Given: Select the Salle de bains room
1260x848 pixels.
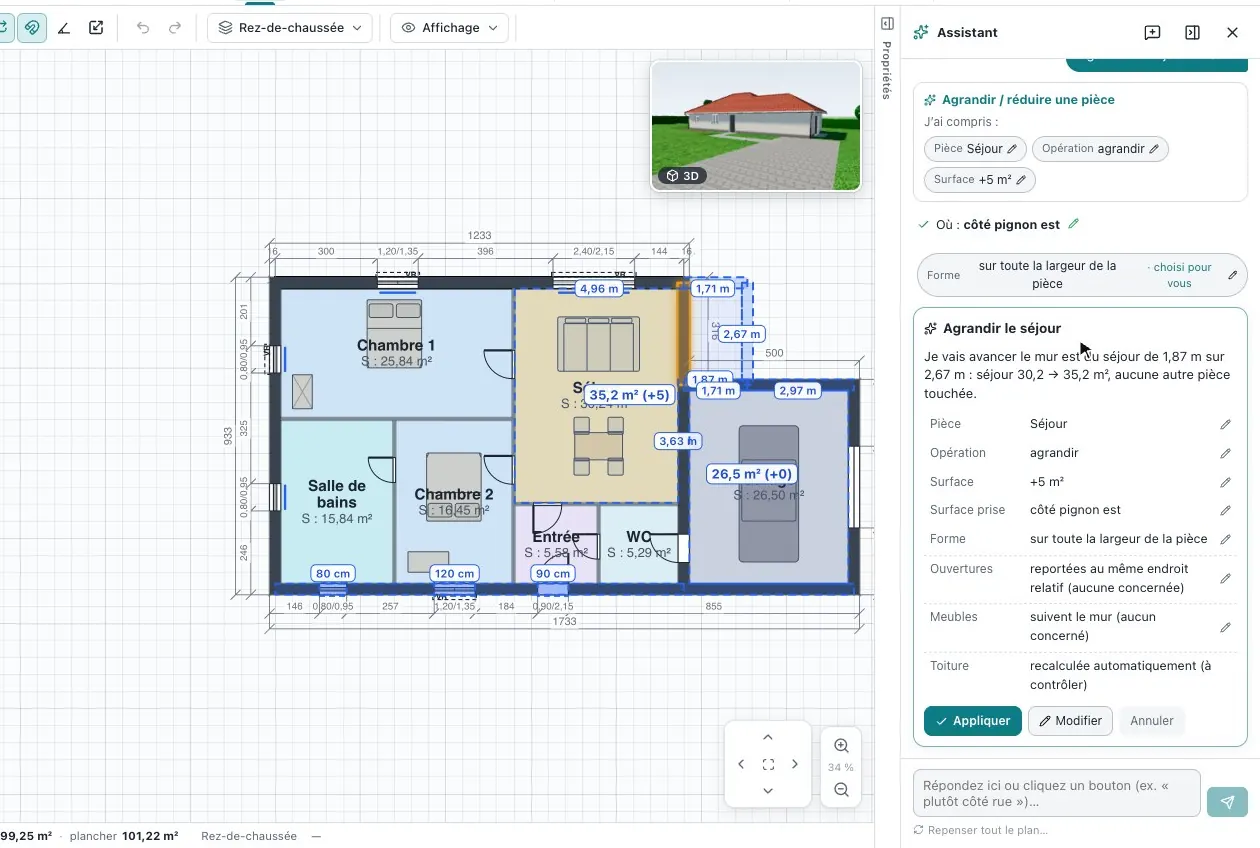Looking at the screenshot, I should click(x=337, y=494).
